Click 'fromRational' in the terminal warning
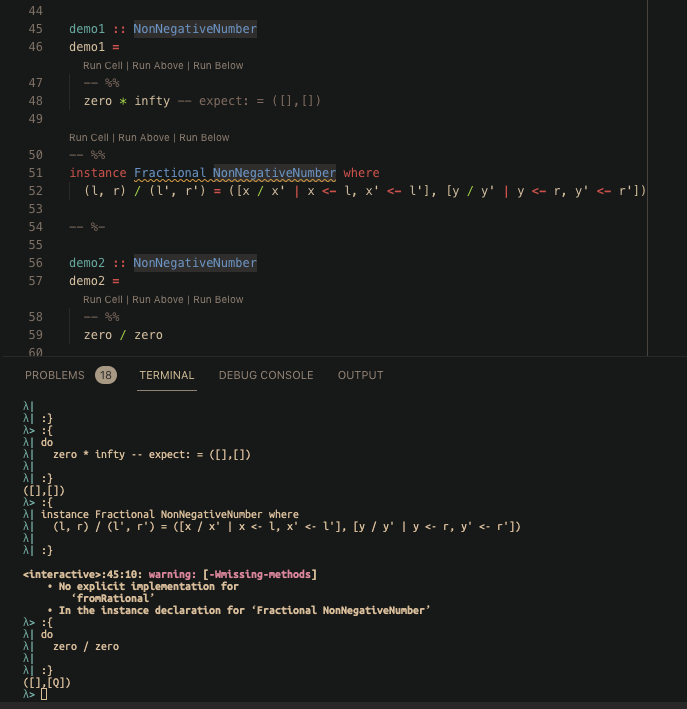Image resolution: width=687 pixels, height=709 pixels. pyautogui.click(x=113, y=598)
